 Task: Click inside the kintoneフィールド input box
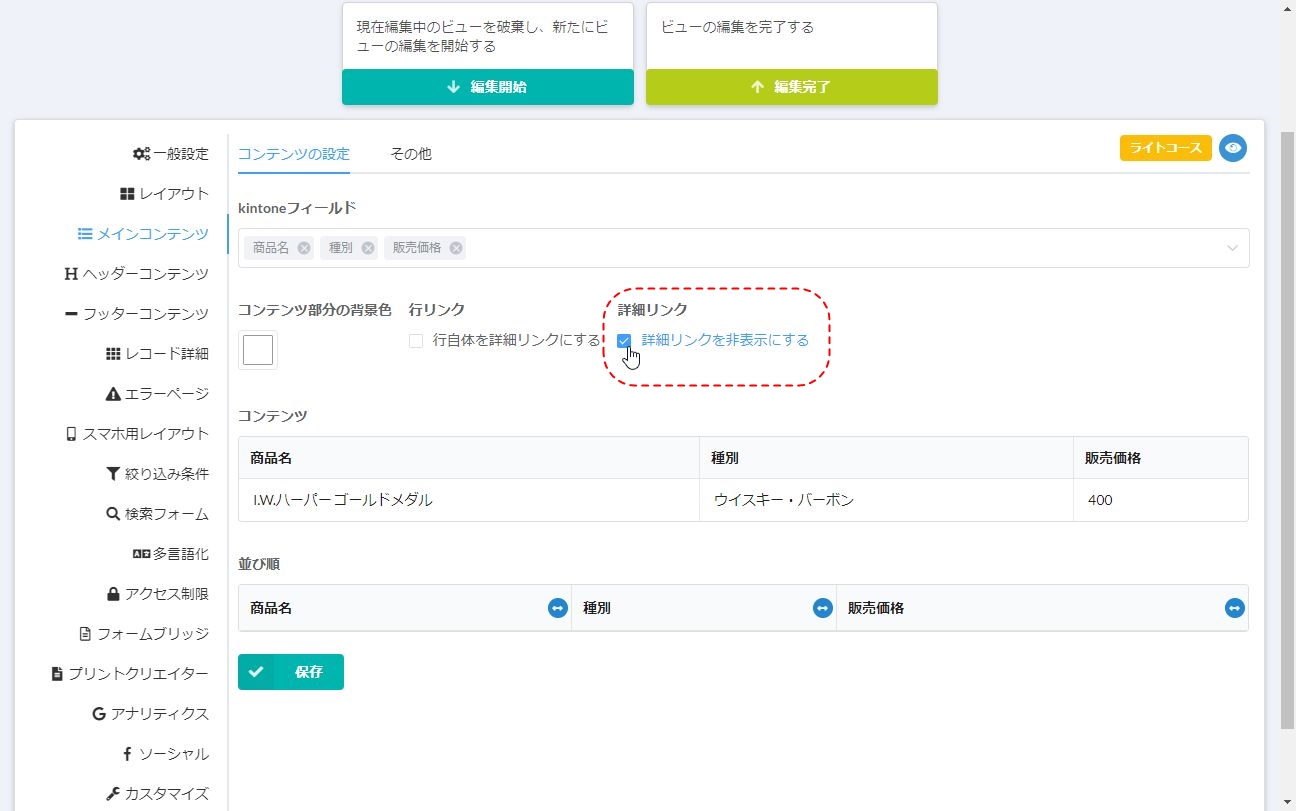(744, 248)
